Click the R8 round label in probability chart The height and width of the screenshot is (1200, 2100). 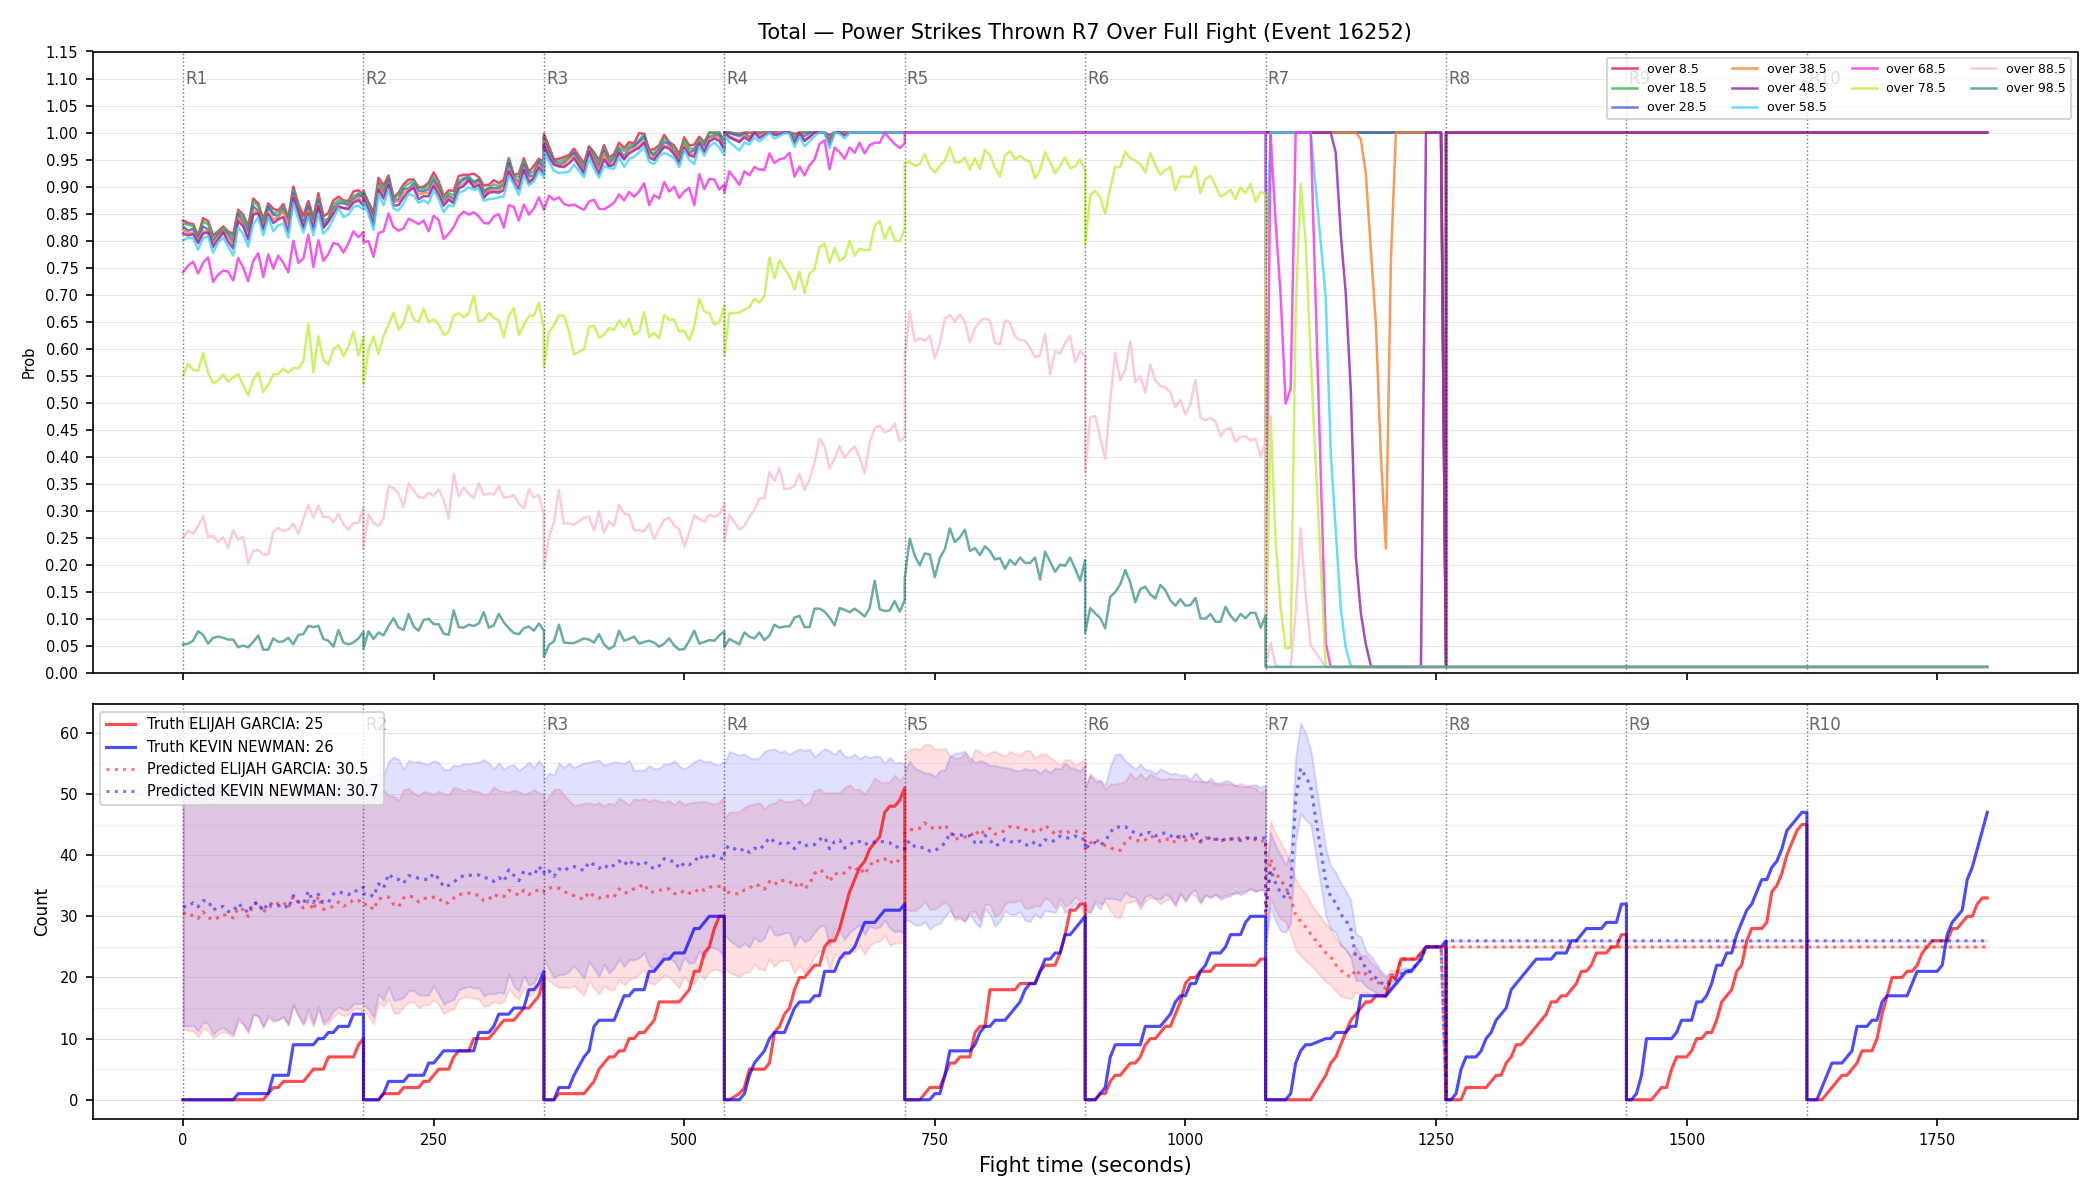point(1459,78)
